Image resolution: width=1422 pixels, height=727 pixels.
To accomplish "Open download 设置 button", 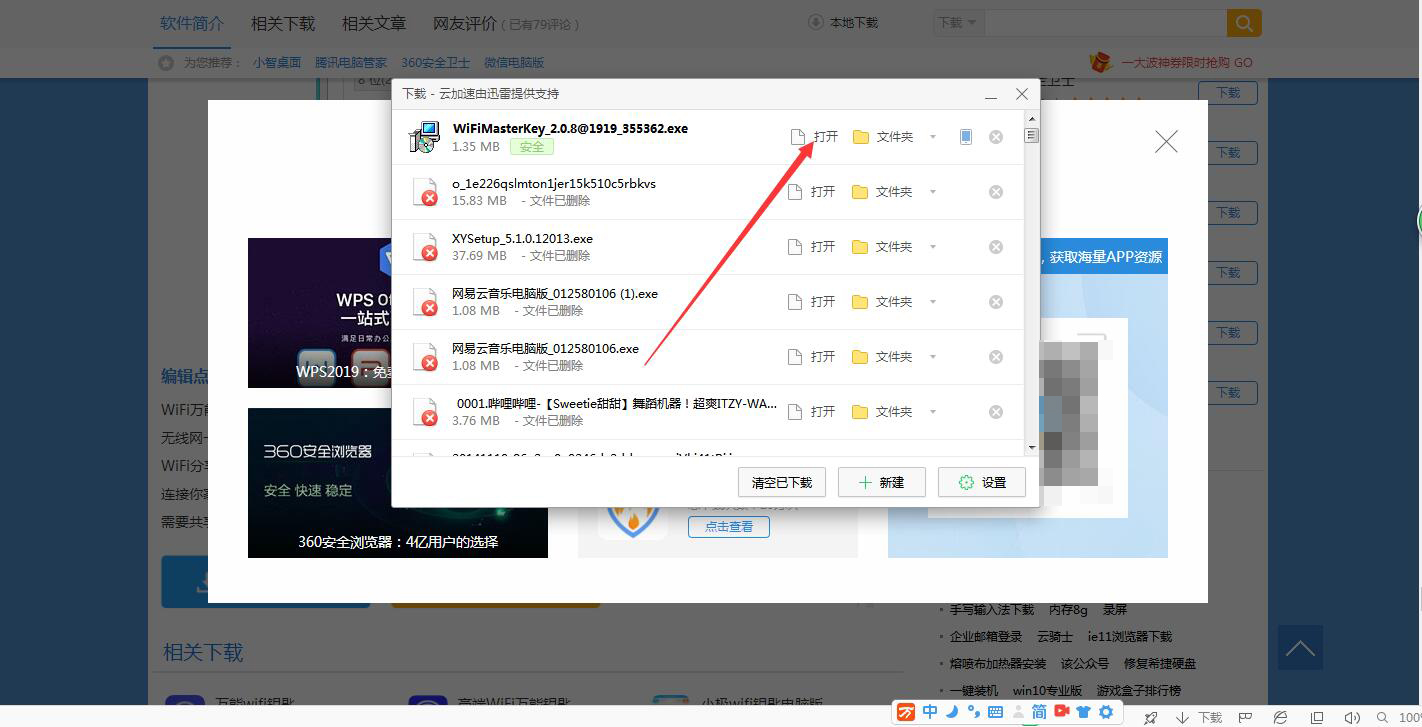I will [982, 482].
